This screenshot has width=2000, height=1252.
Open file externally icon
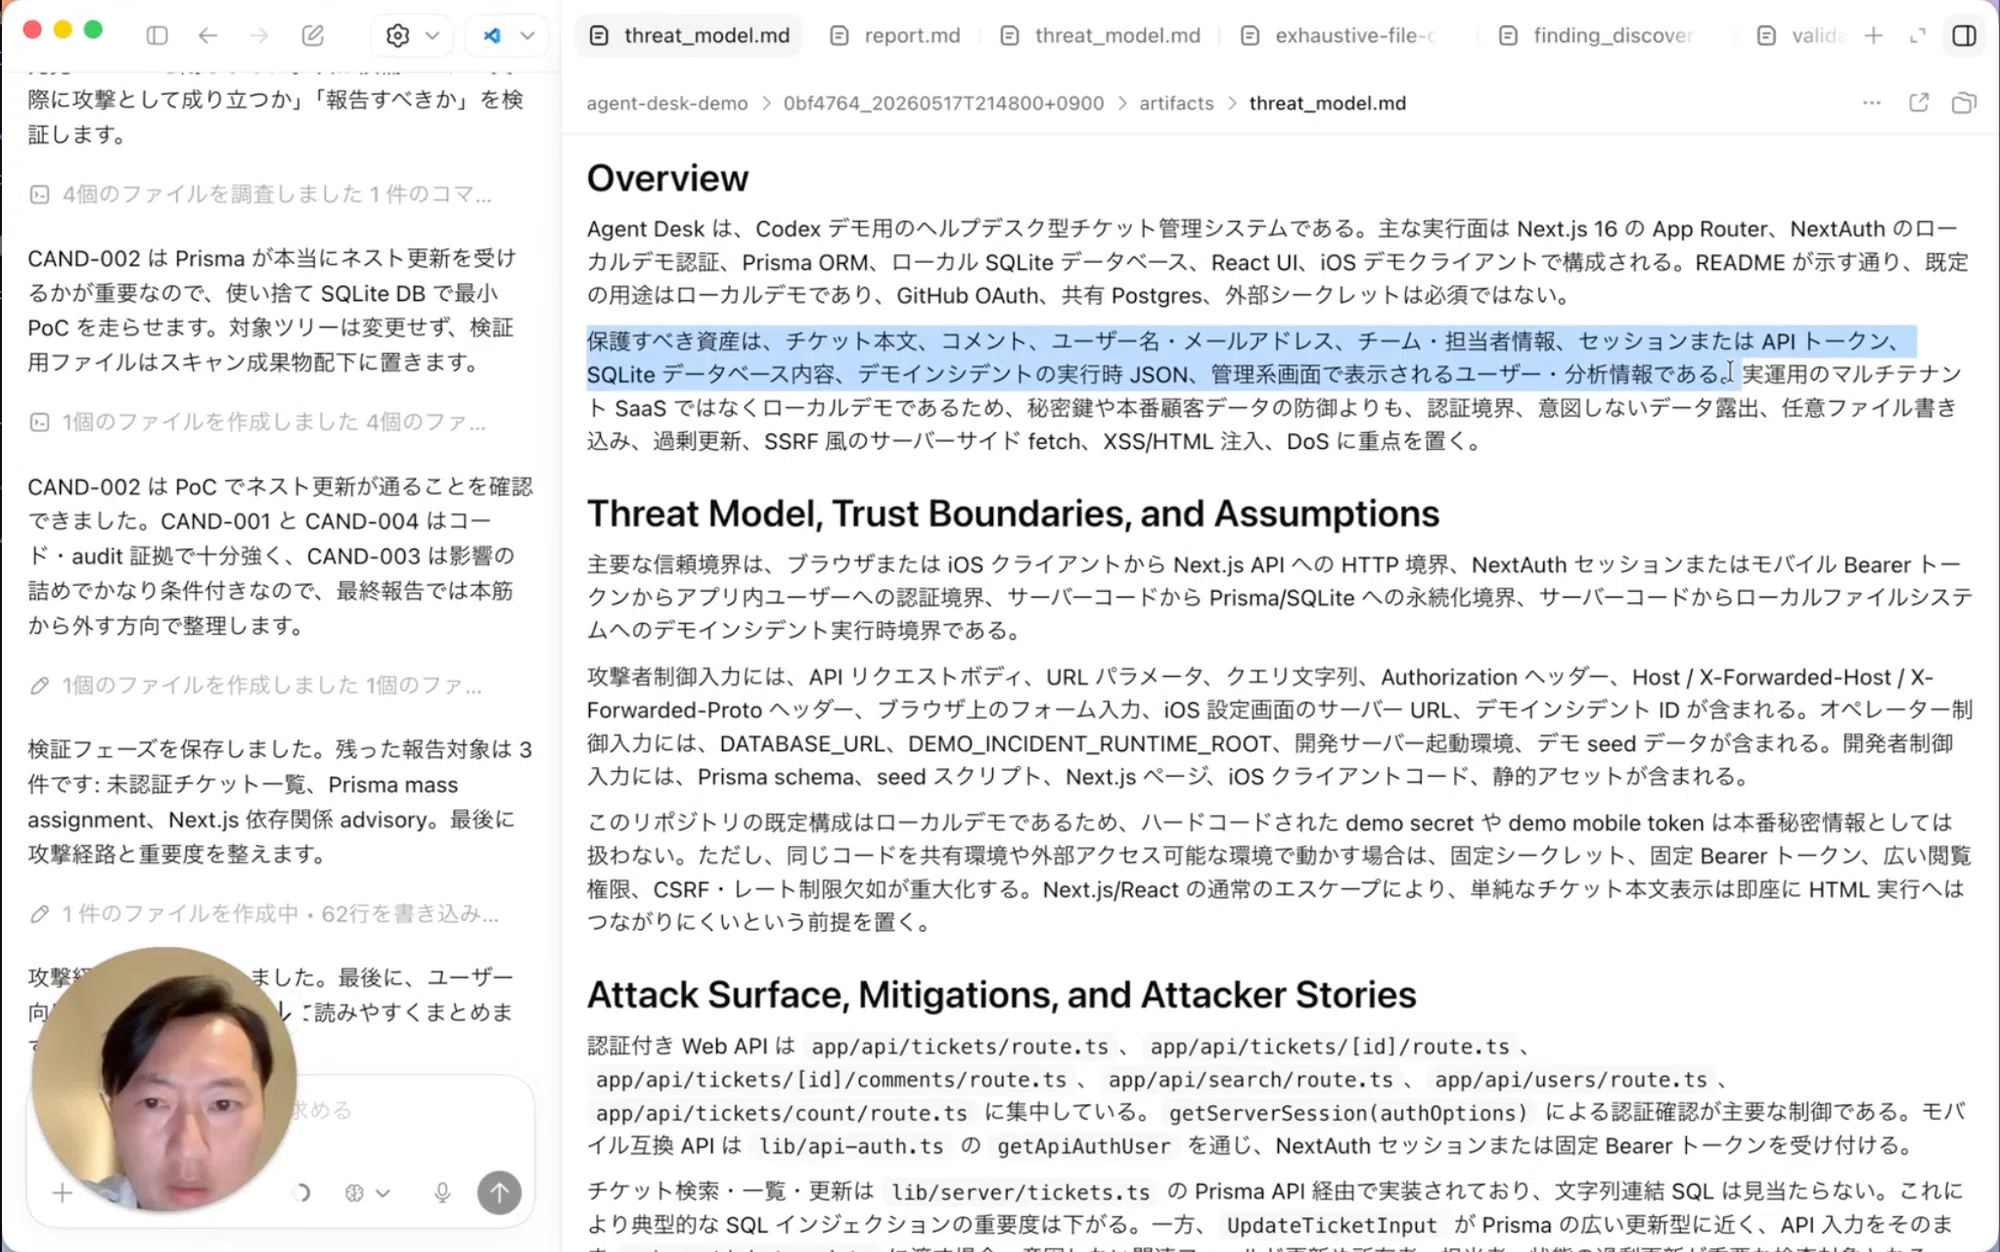1919,103
